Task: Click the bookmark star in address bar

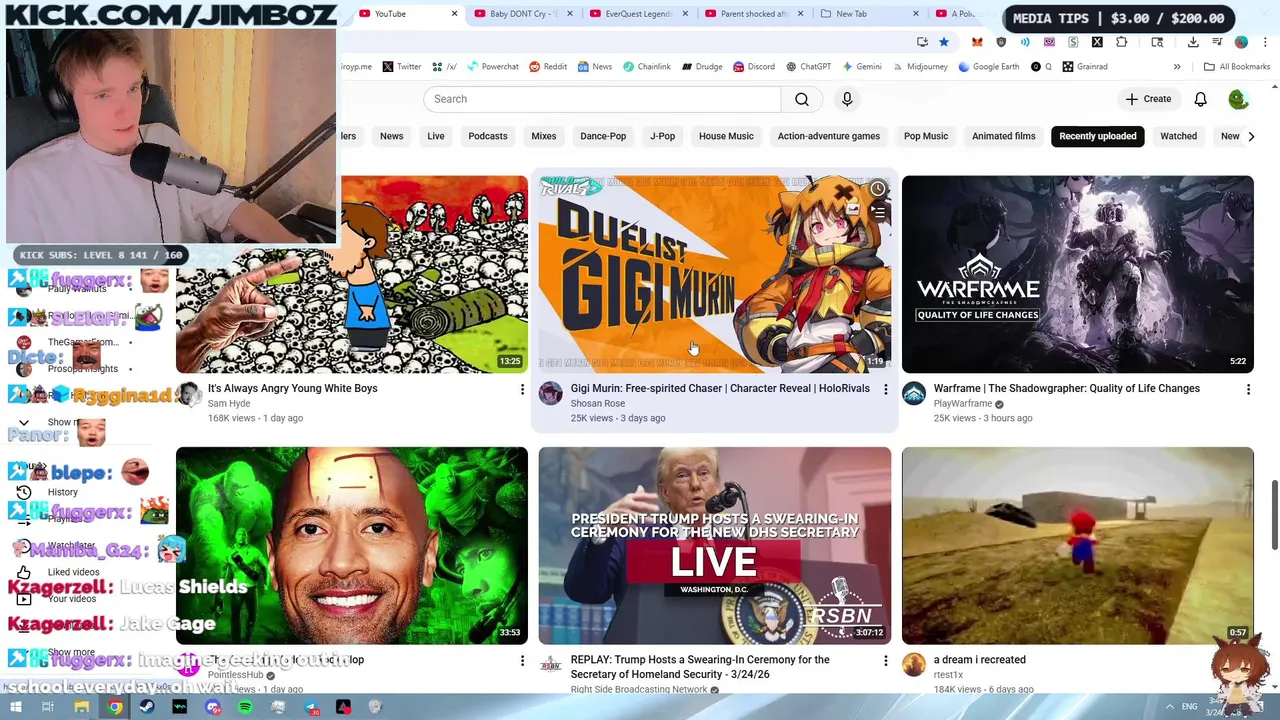Action: pyautogui.click(x=943, y=42)
